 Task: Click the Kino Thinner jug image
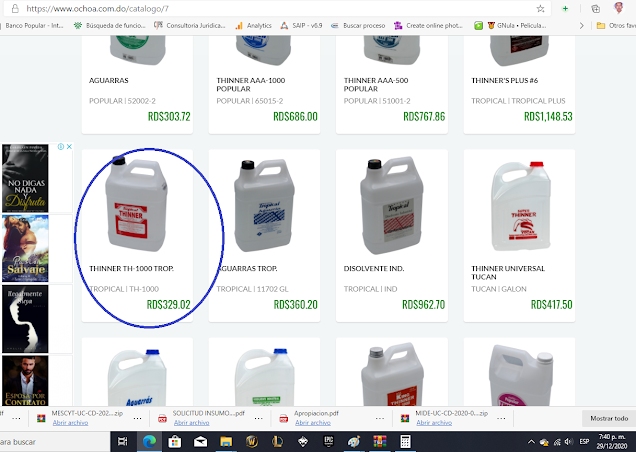392,376
